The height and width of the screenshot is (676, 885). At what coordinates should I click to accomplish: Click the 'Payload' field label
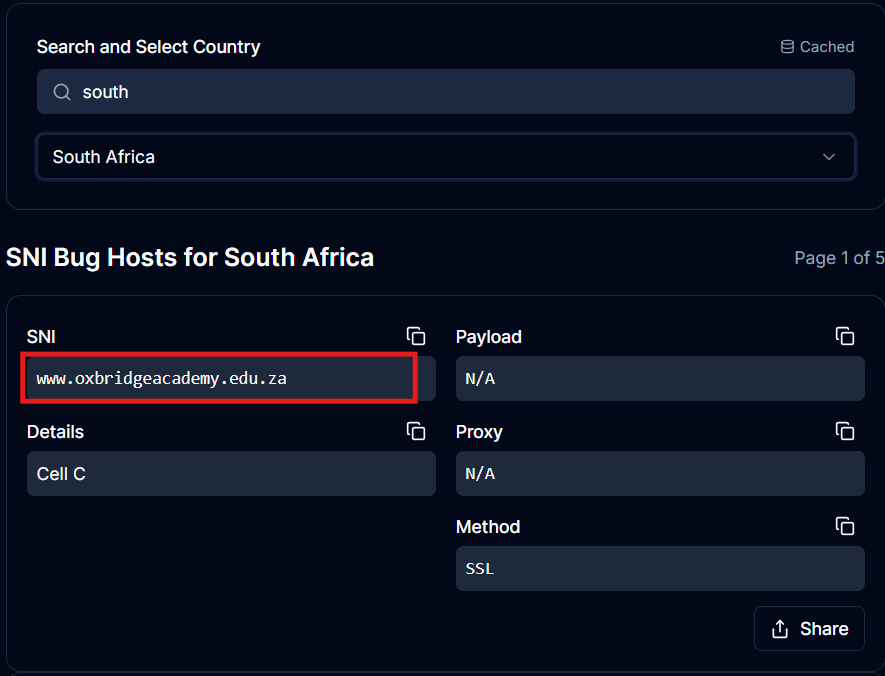click(x=489, y=337)
